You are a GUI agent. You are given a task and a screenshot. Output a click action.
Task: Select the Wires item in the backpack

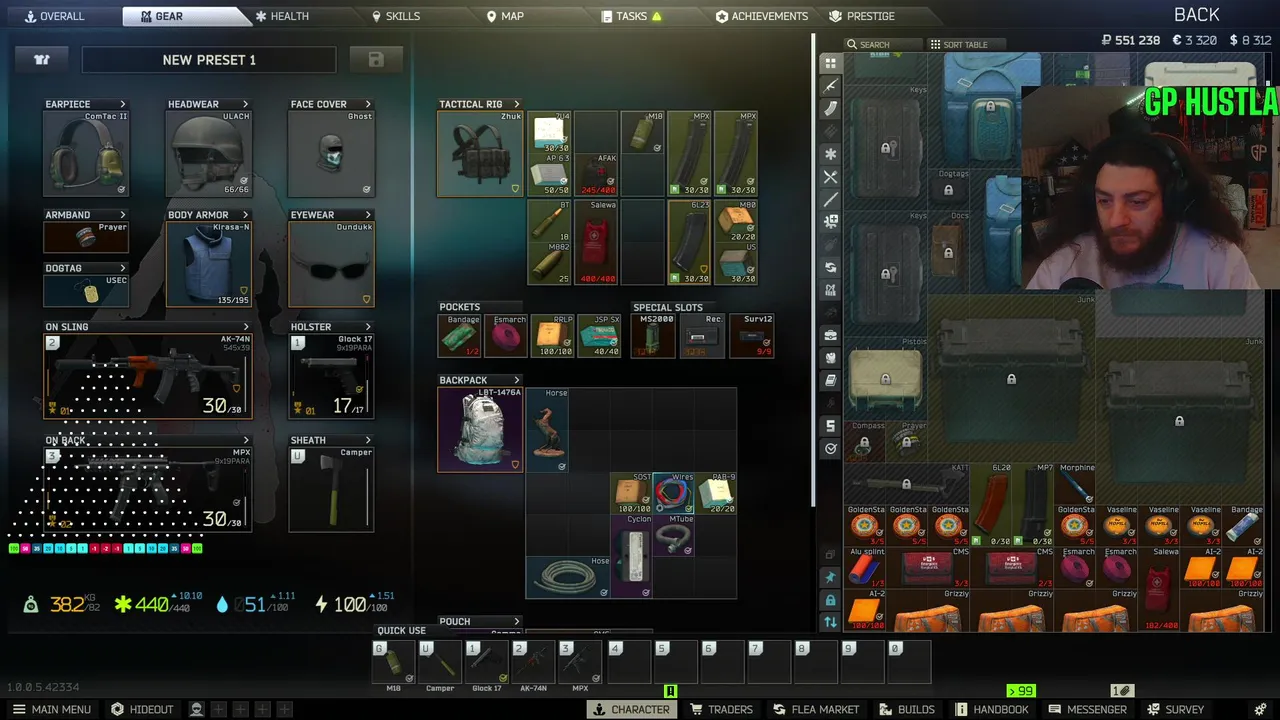pos(673,493)
